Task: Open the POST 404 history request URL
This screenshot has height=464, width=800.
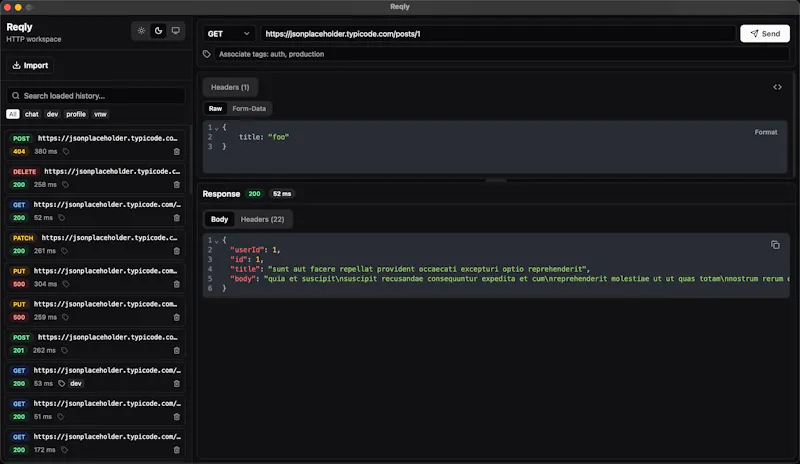Action: click(x=108, y=138)
